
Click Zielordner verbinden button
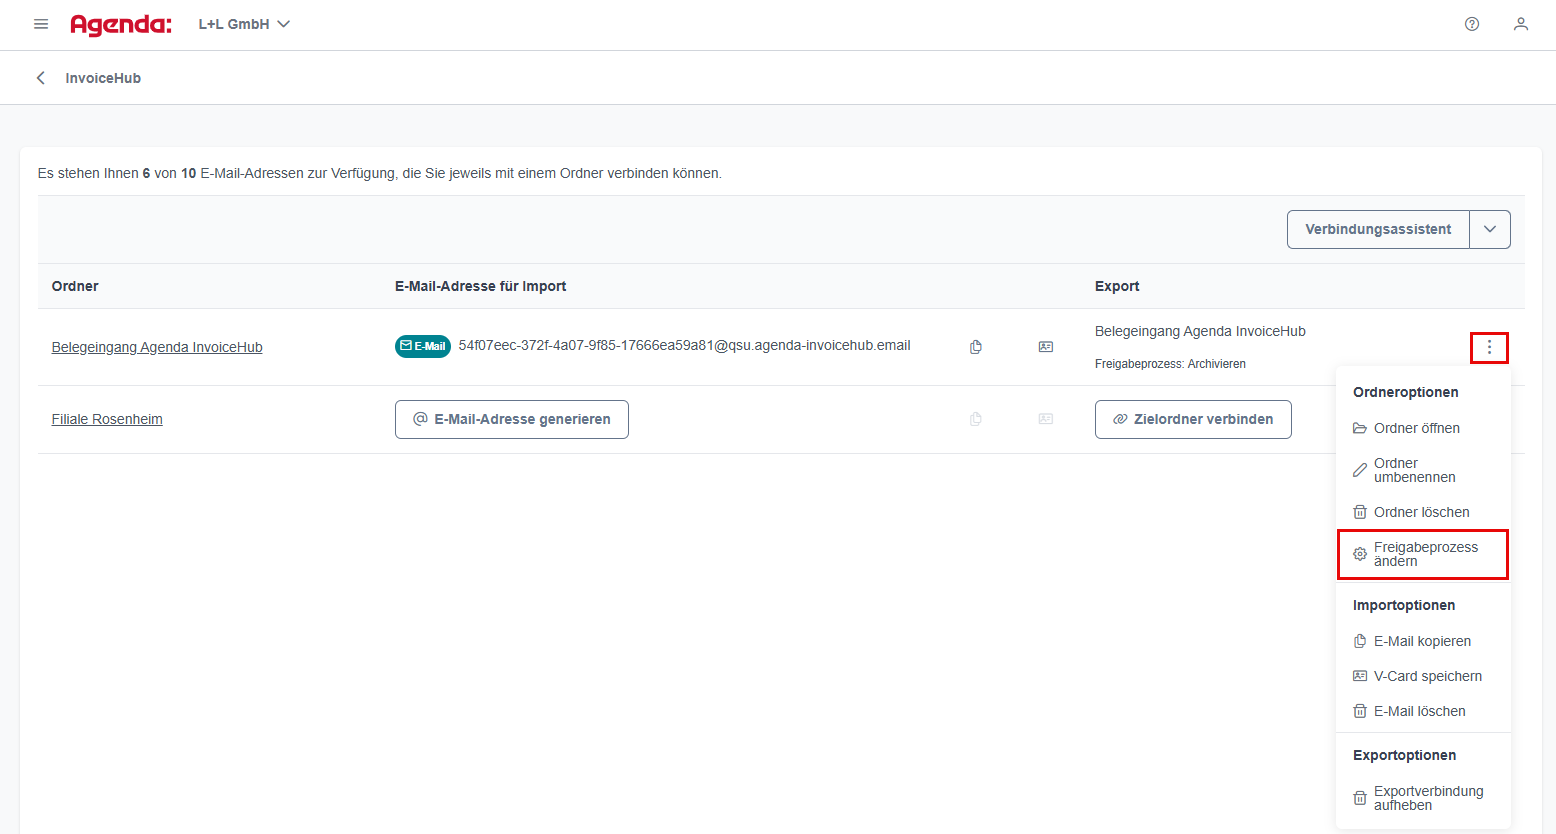click(1193, 419)
